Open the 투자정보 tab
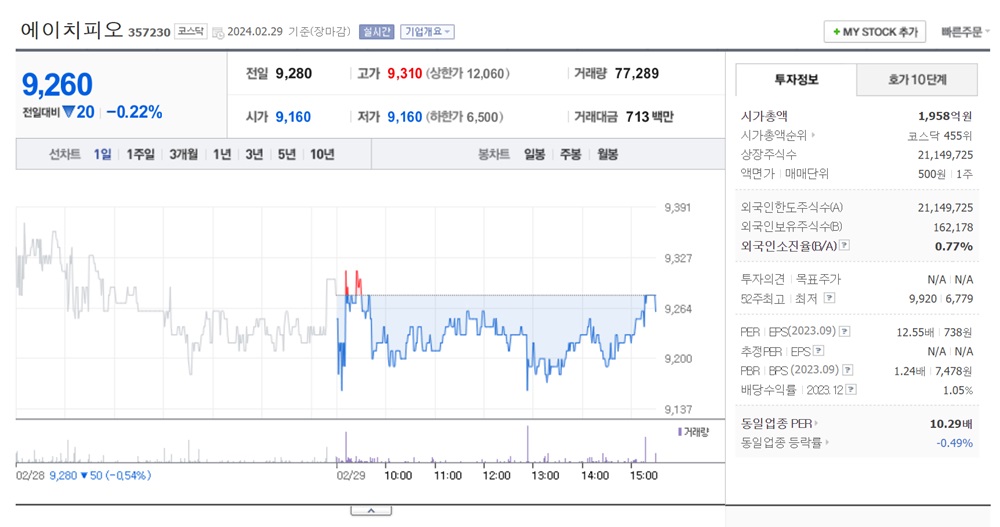Image resolution: width=1000 pixels, height=527 pixels. [x=796, y=80]
